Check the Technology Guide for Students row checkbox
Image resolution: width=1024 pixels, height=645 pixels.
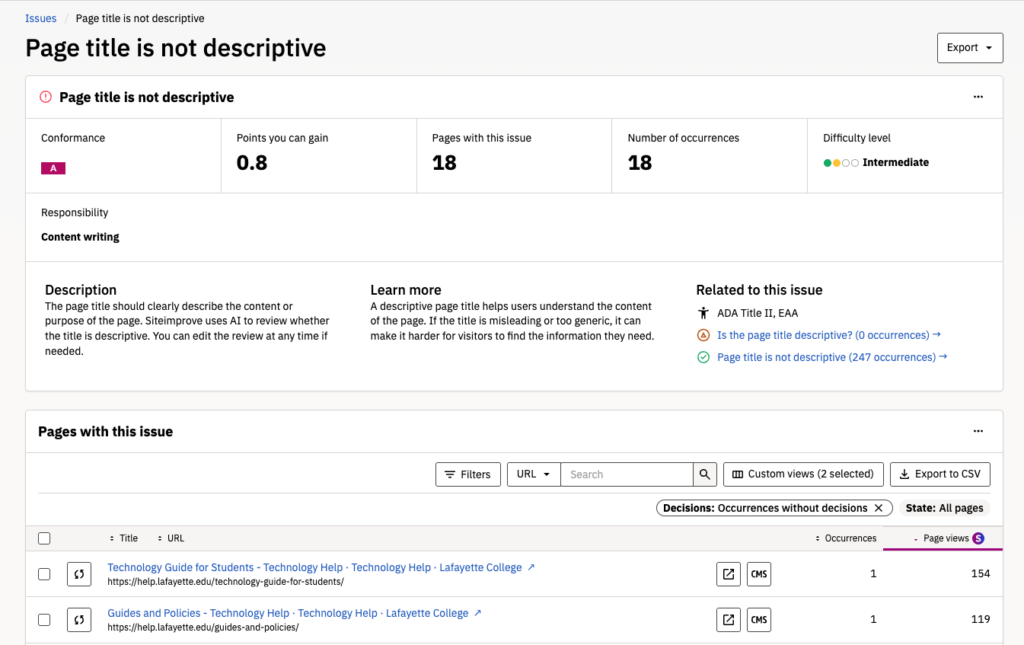[x=44, y=574]
